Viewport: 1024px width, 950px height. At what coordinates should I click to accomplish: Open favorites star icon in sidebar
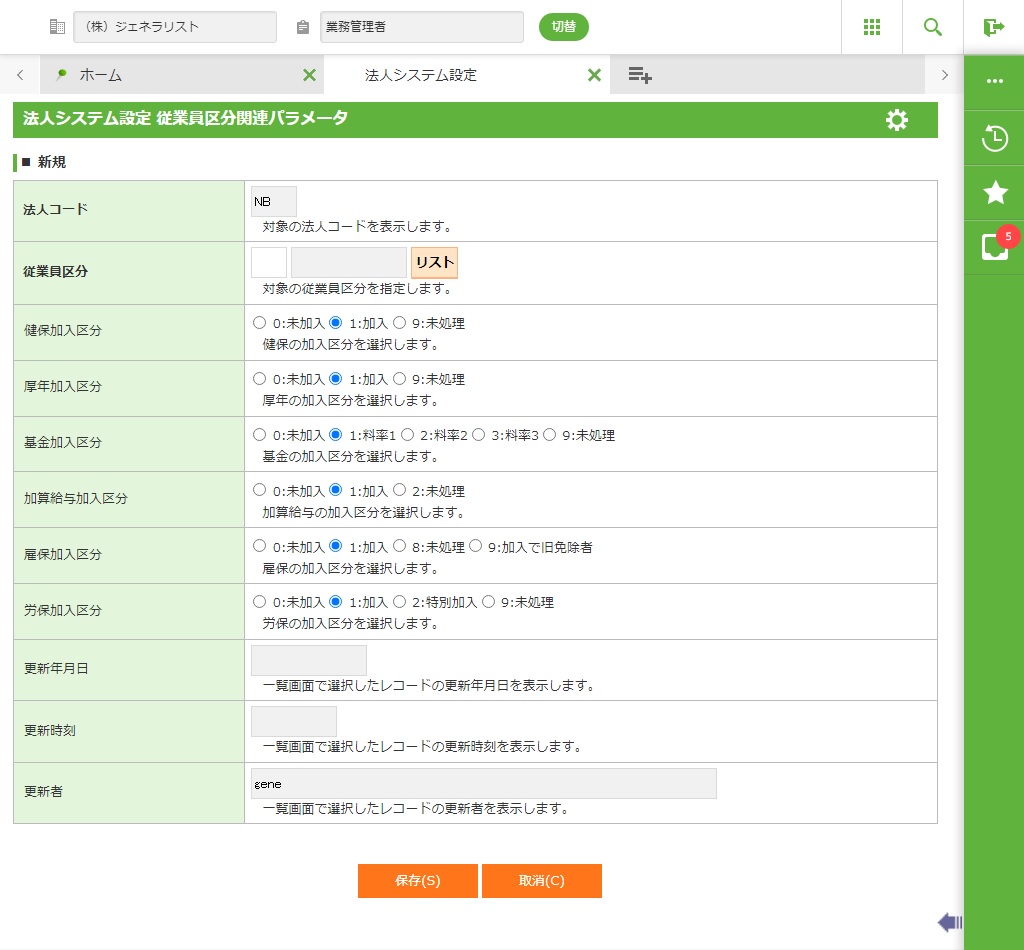click(x=994, y=193)
